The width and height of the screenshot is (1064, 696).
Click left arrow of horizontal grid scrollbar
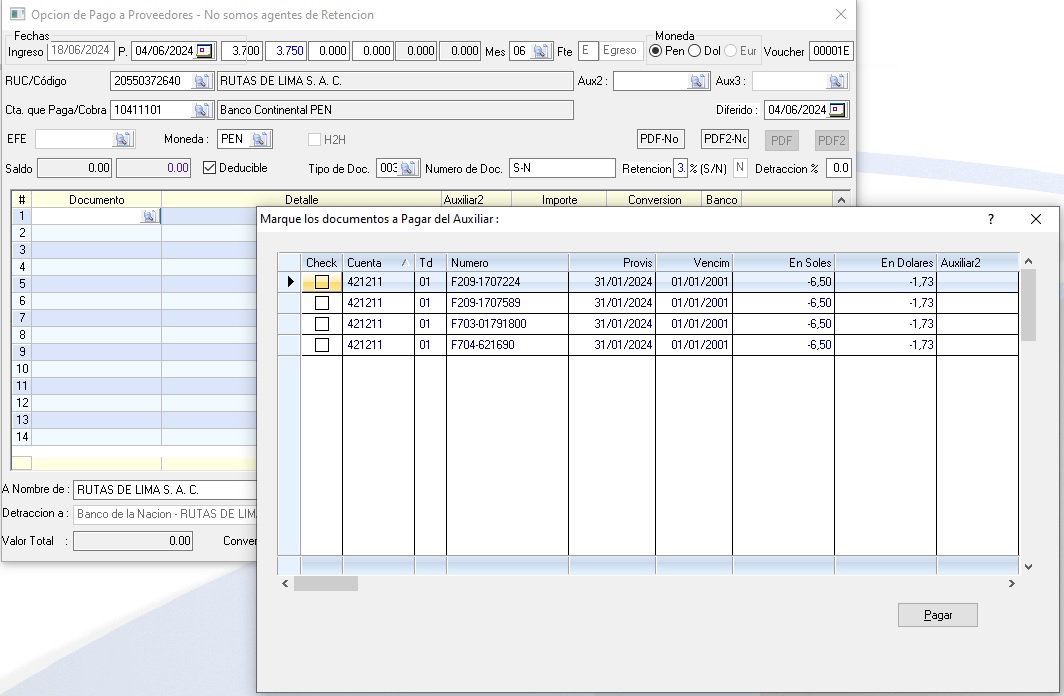[x=285, y=583]
